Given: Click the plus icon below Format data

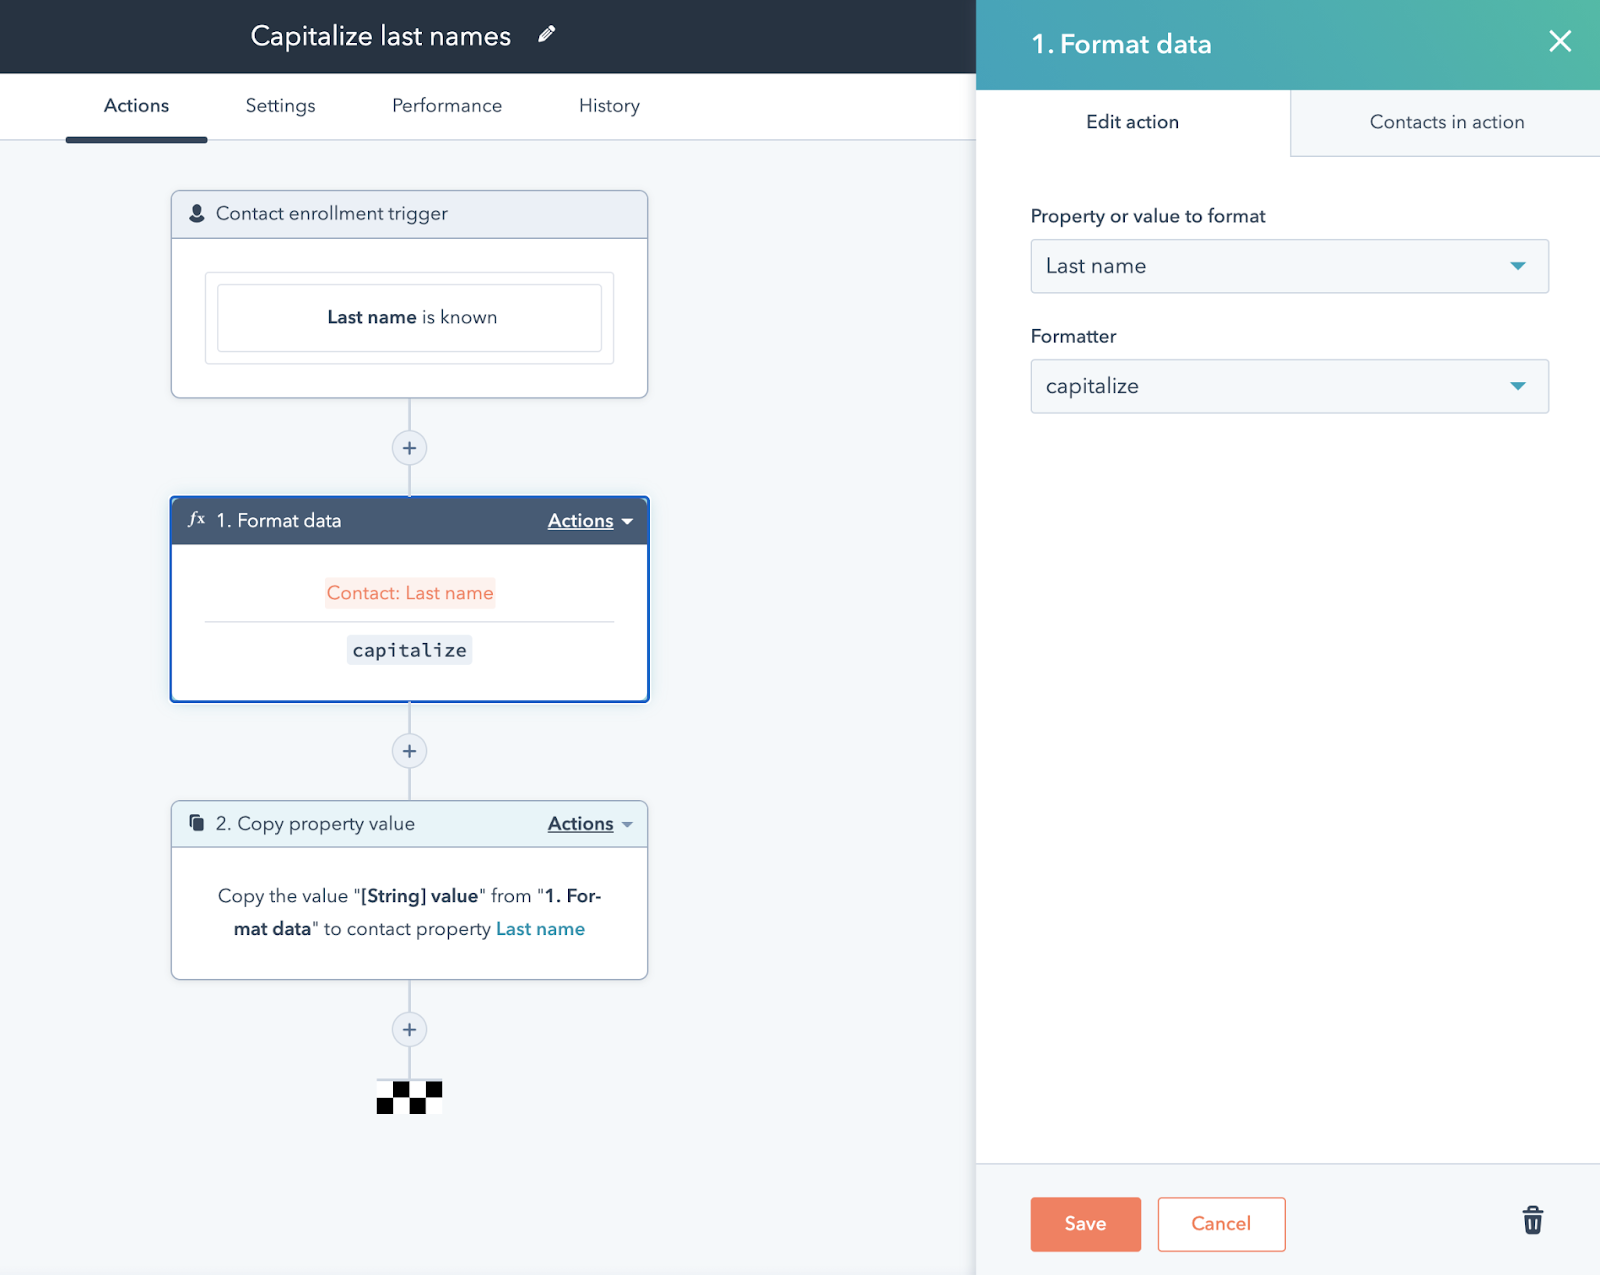Looking at the screenshot, I should click(x=409, y=750).
